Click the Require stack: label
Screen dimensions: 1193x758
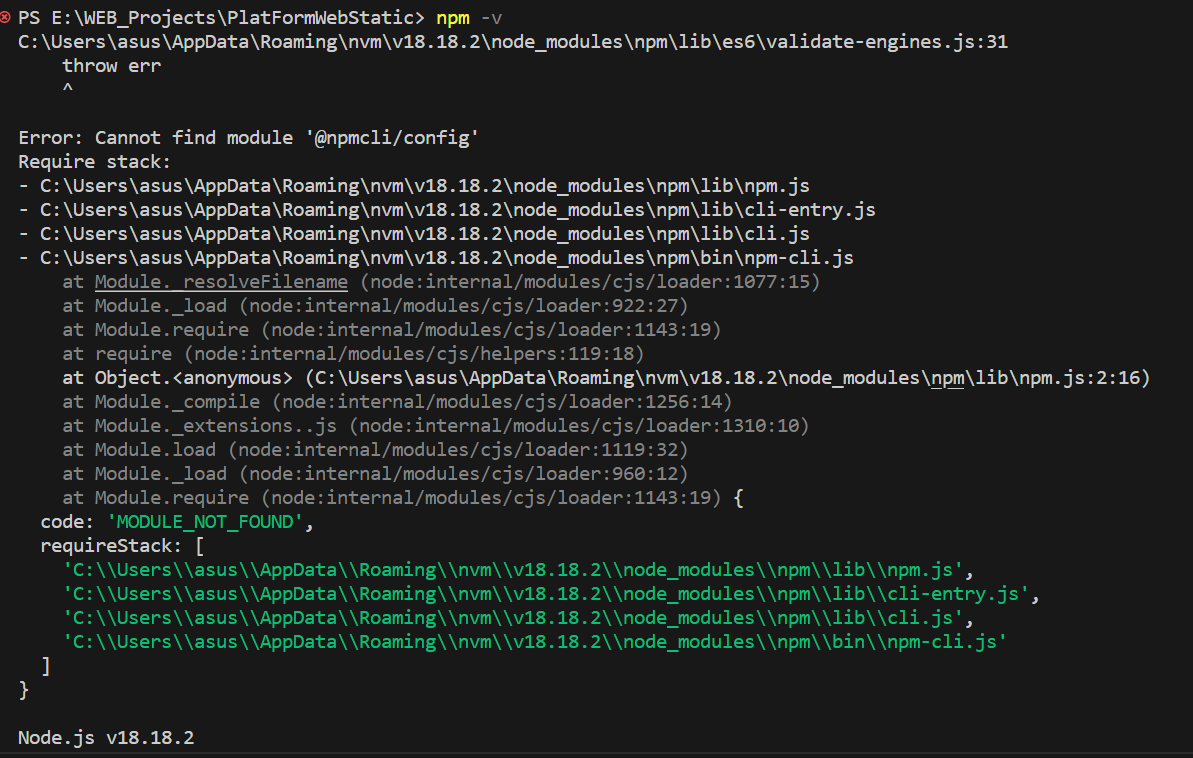pos(93,161)
